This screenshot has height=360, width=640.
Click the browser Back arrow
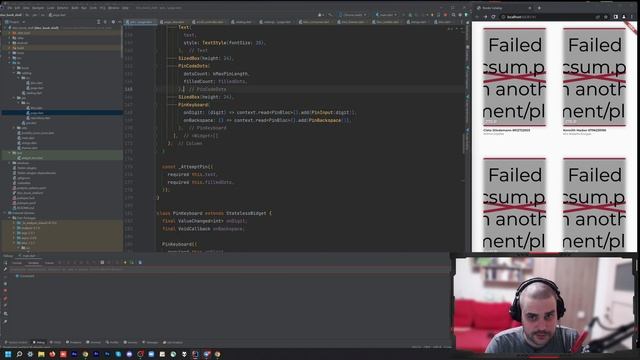pyautogui.click(x=478, y=17)
